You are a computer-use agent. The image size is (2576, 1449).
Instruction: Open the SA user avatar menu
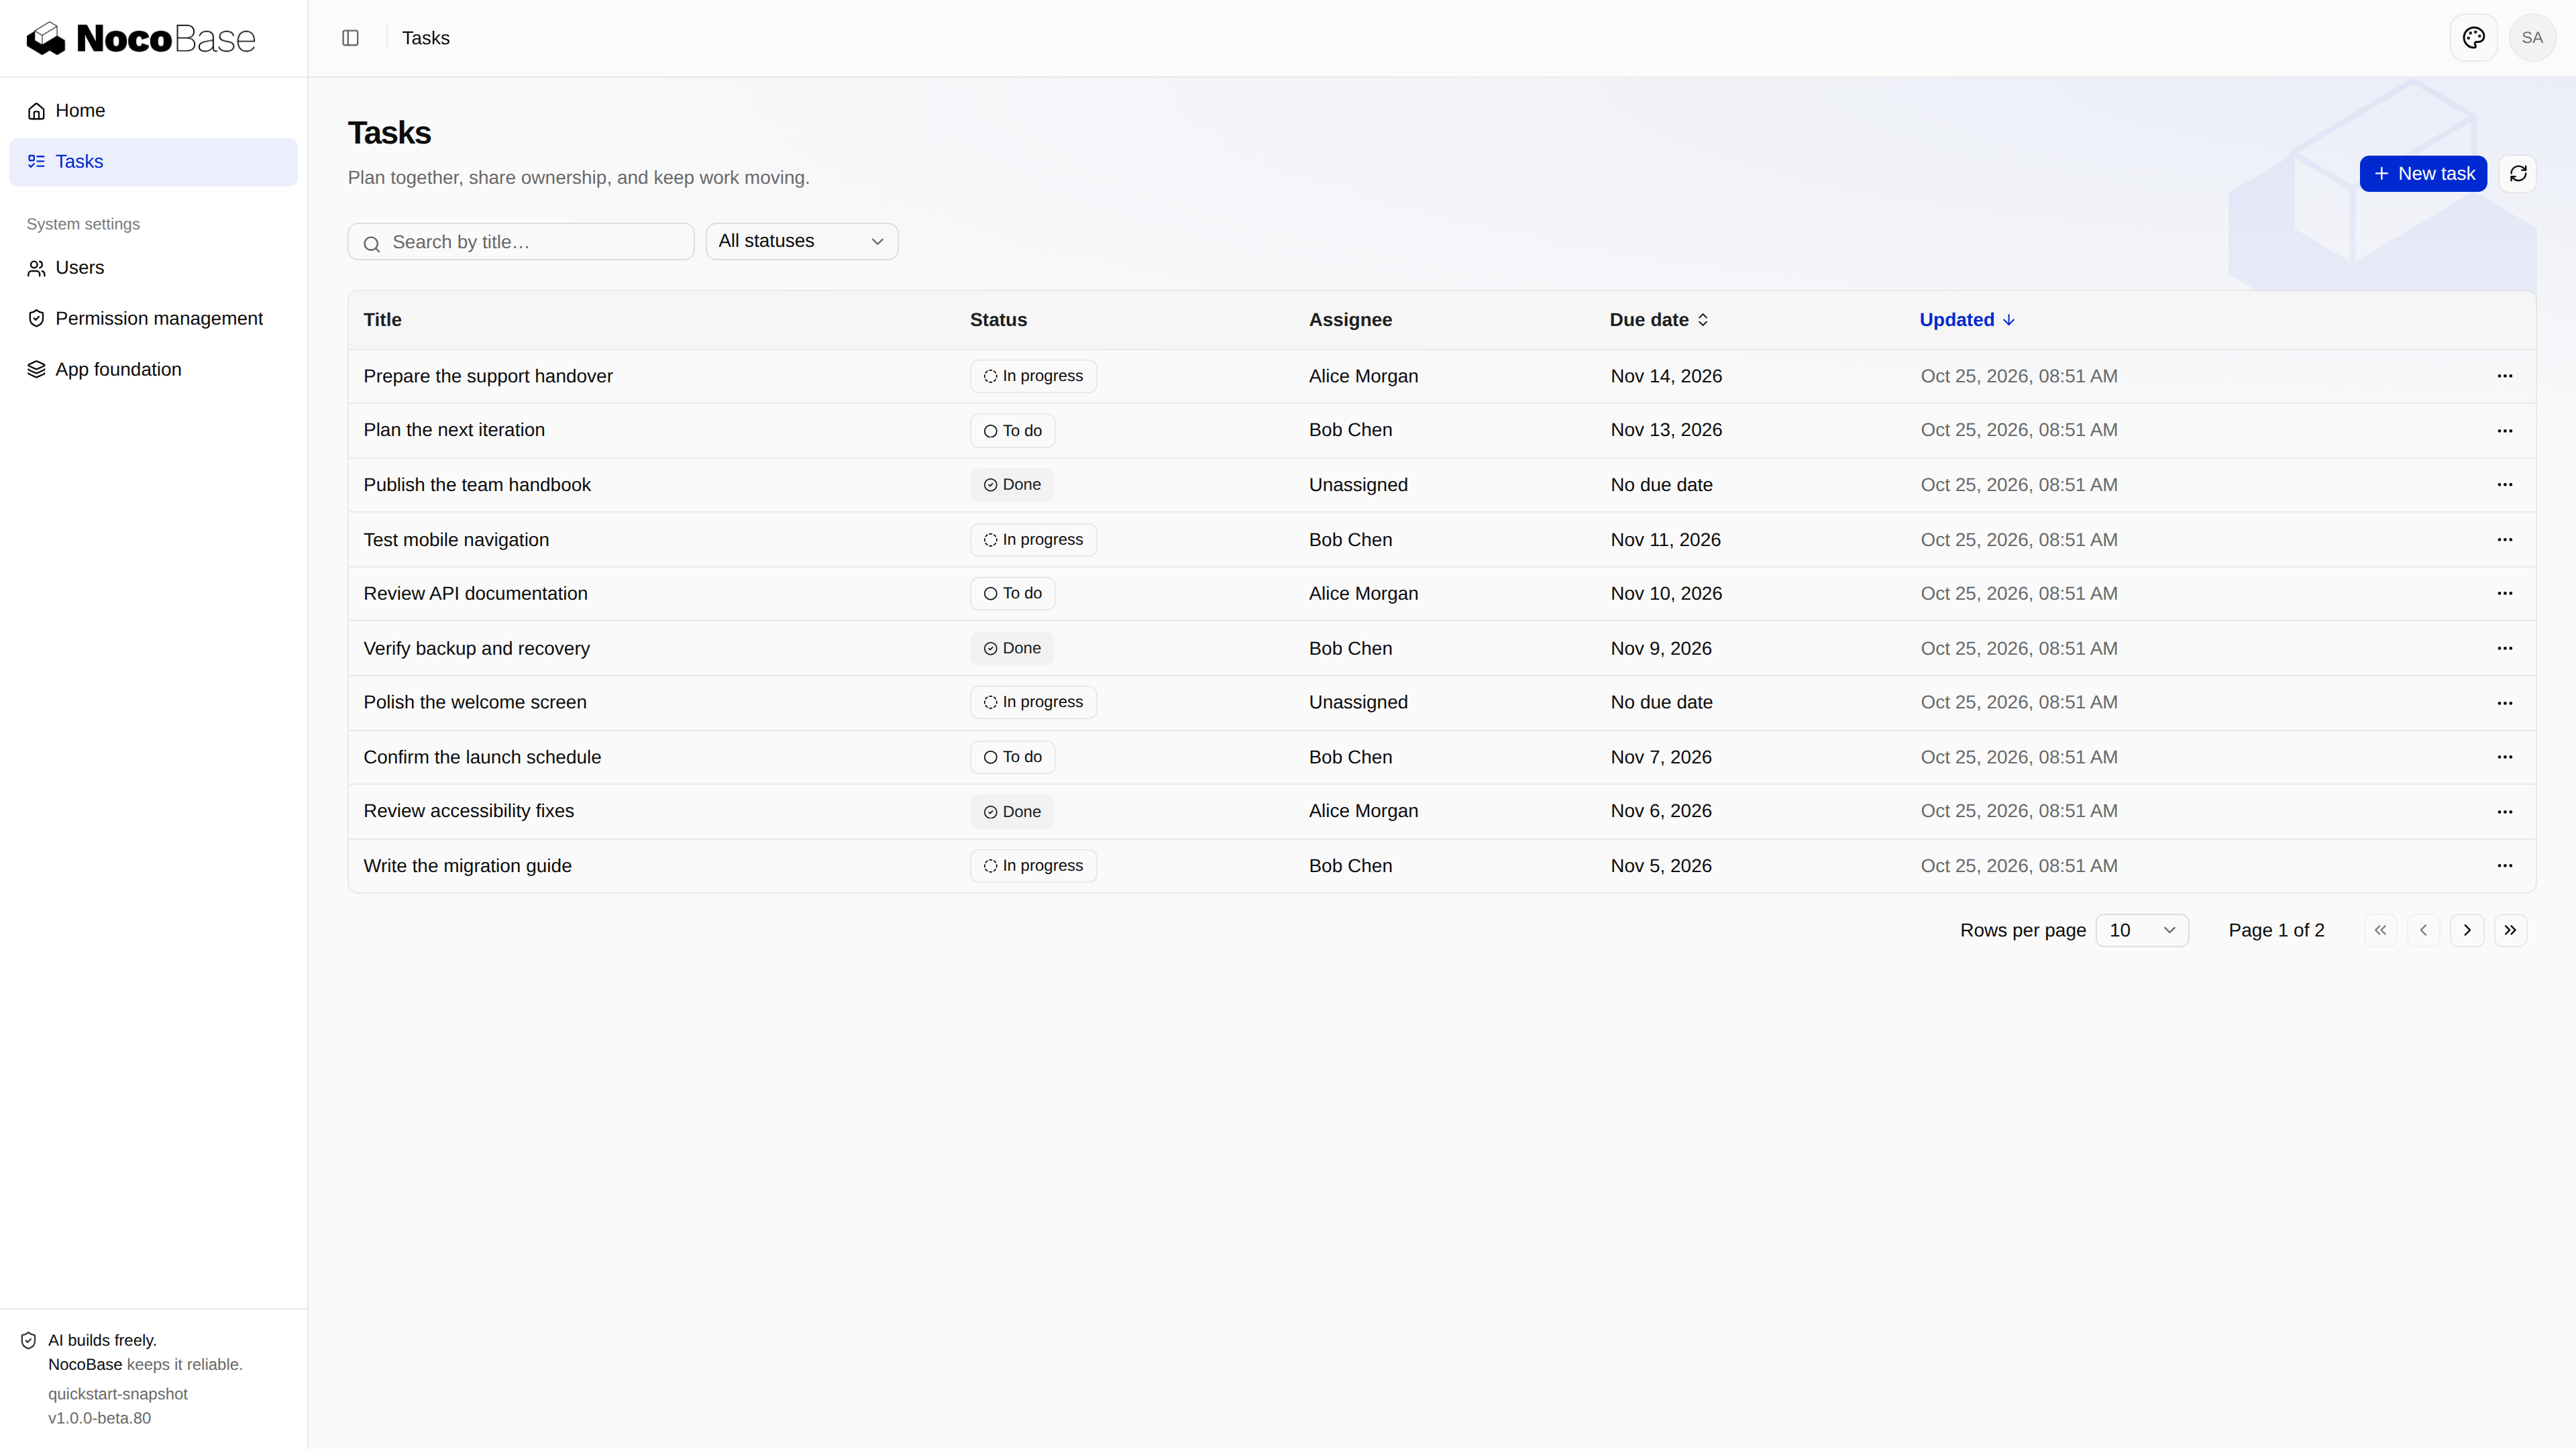coord(2532,38)
